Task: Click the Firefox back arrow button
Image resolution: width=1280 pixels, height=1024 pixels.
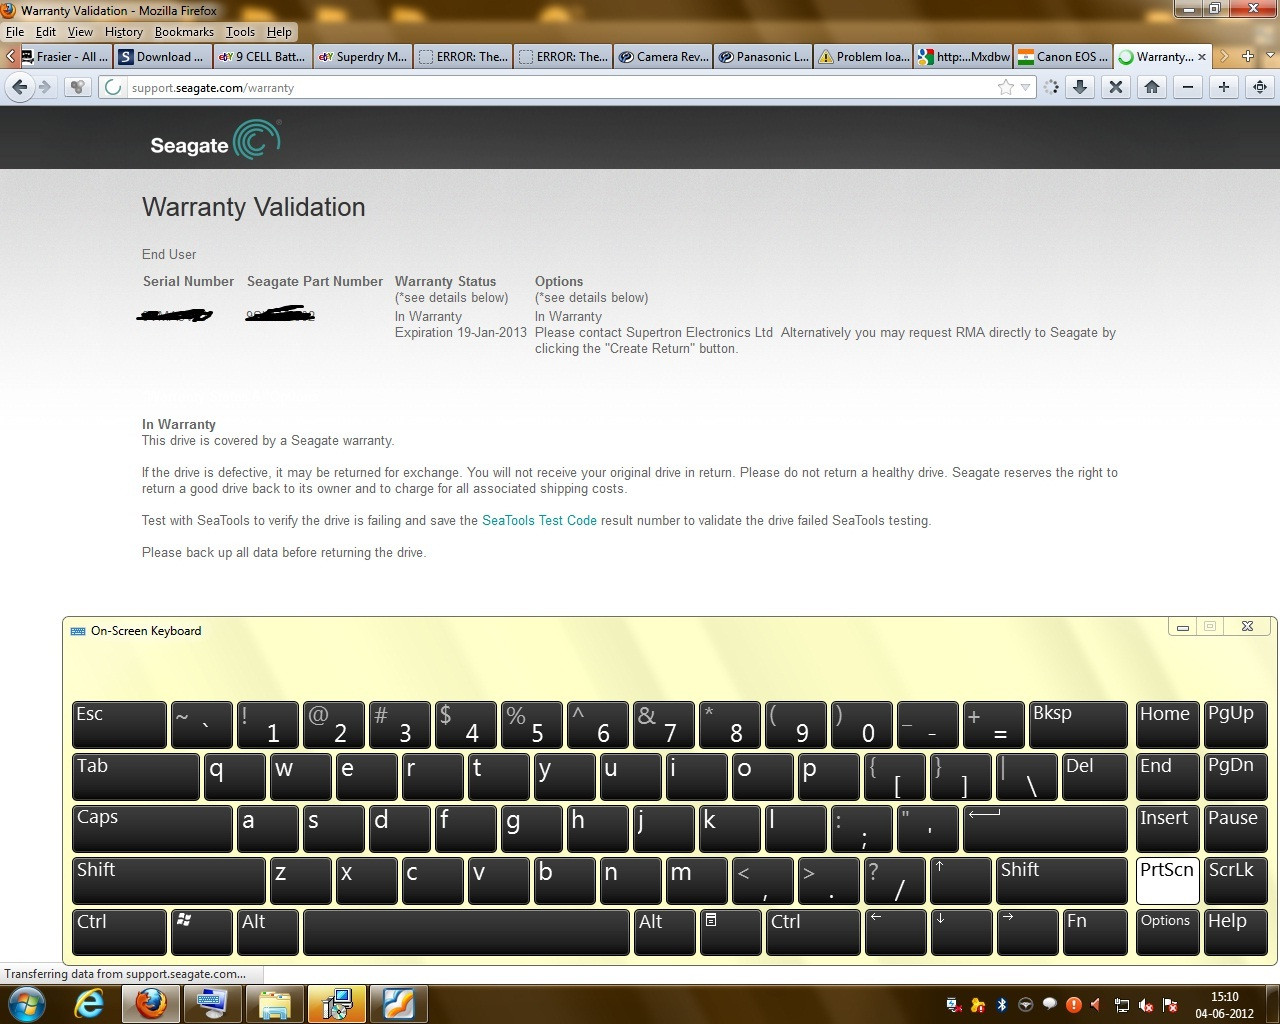Action: click(19, 87)
